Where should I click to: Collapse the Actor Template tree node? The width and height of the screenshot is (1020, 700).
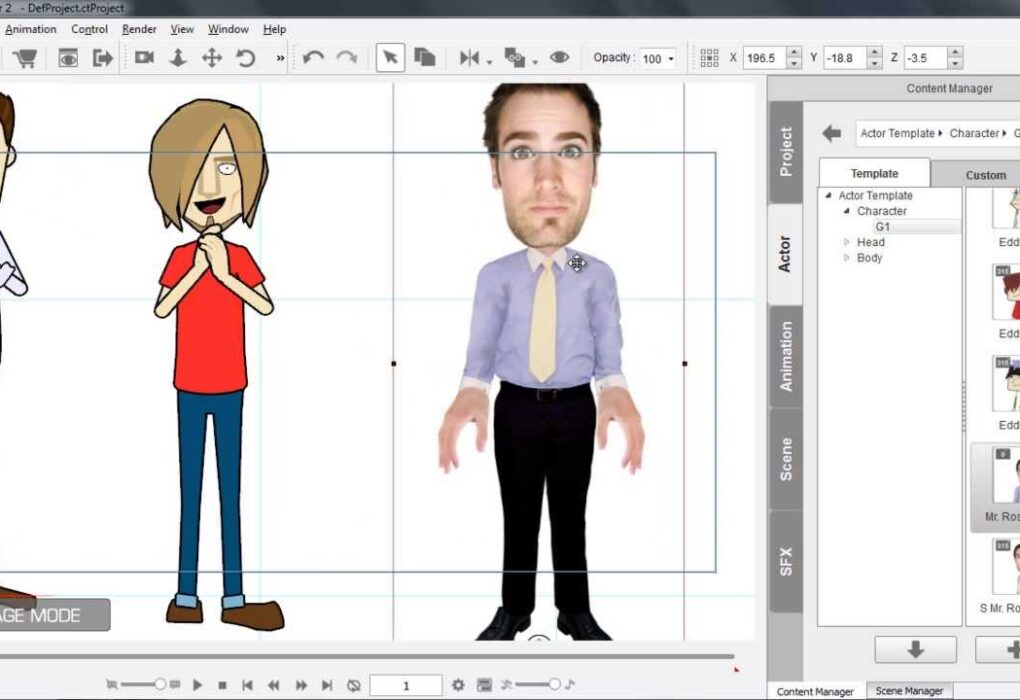click(828, 195)
